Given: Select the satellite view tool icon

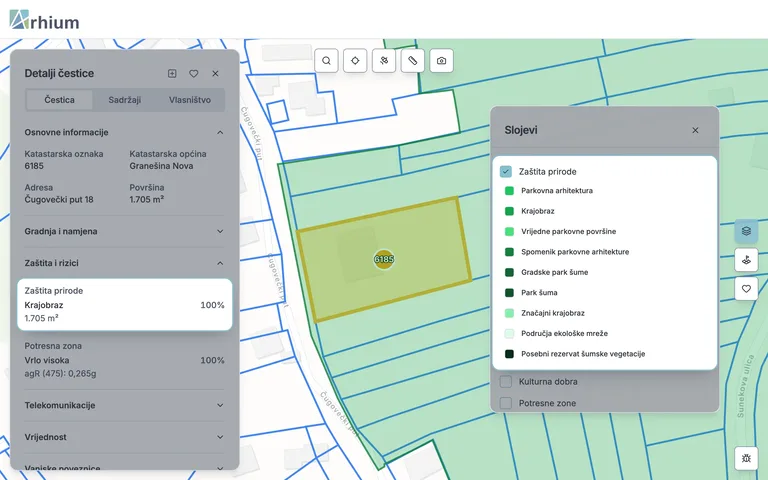Looking at the screenshot, I should [384, 61].
